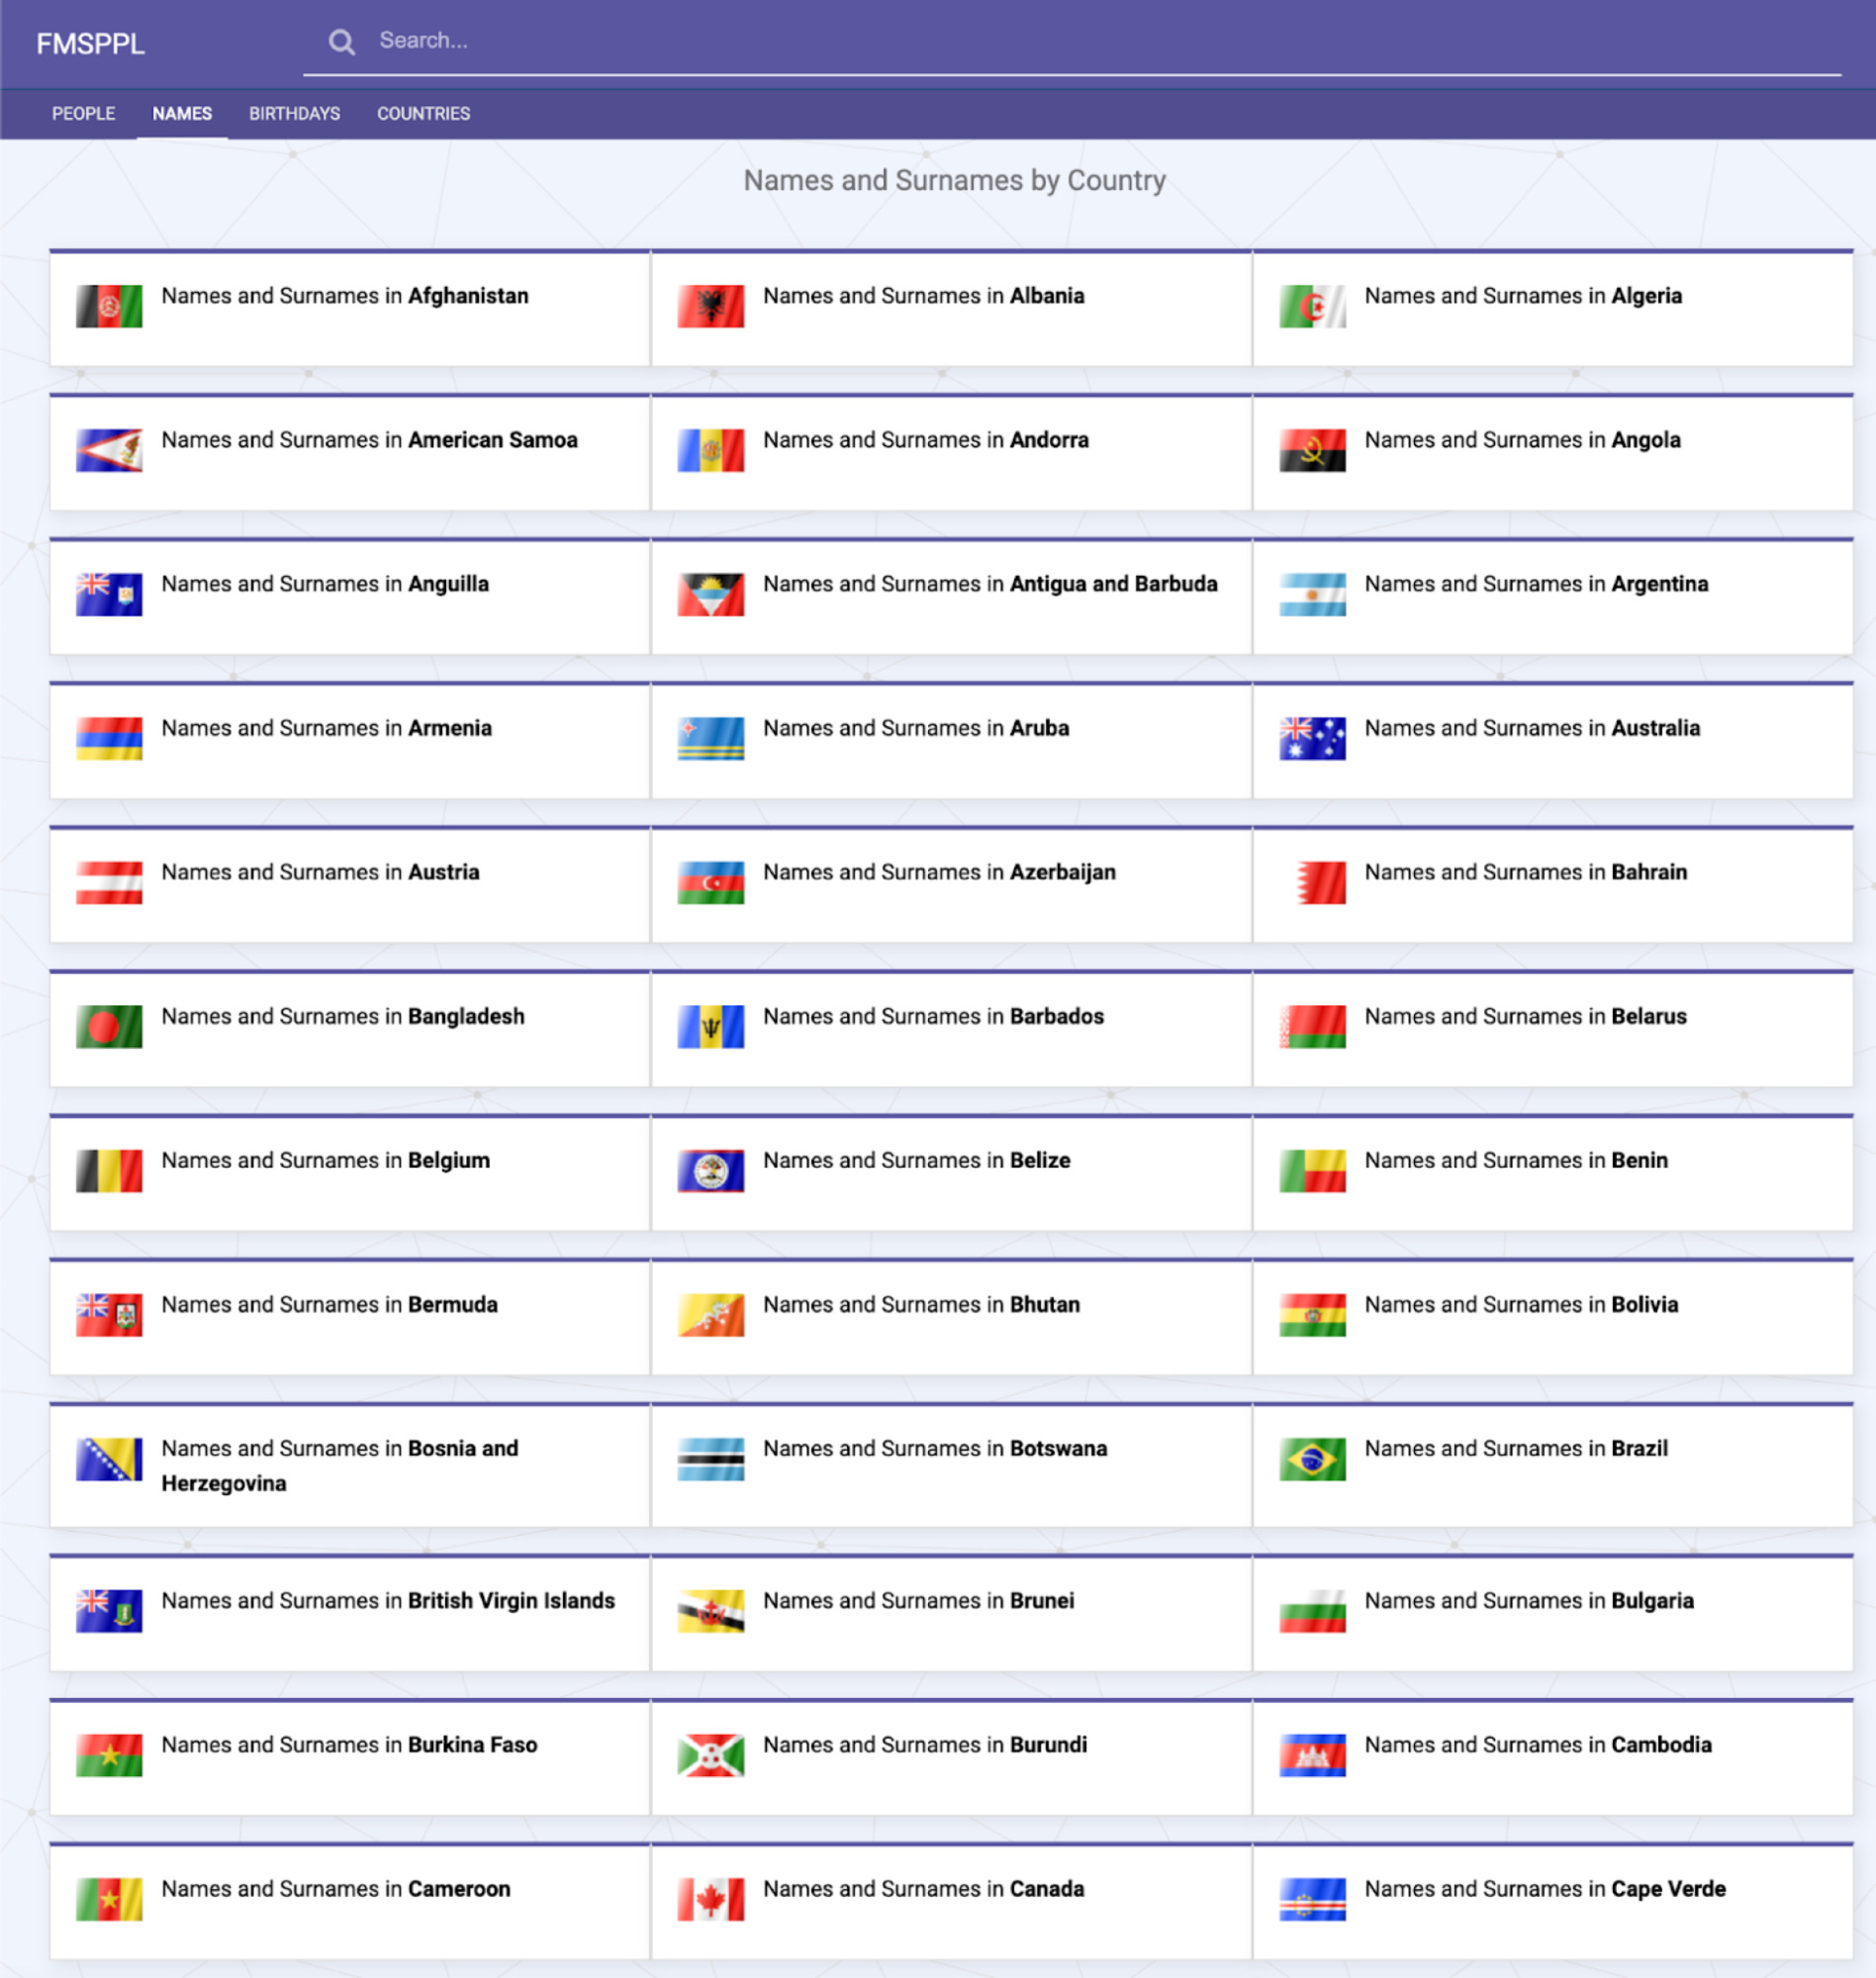Open Names and Surnames in Azerbaijan
Viewport: 1876px width, 1978px height.
940,872
